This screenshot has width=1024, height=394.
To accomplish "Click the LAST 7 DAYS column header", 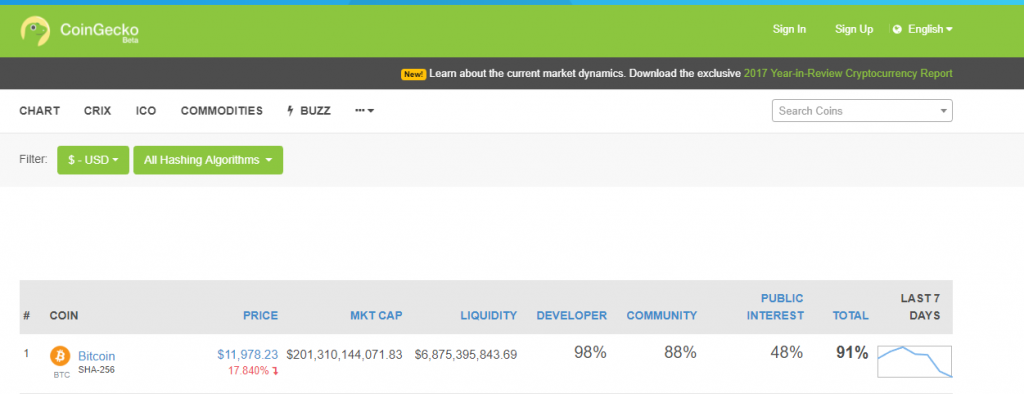I will click(920, 307).
